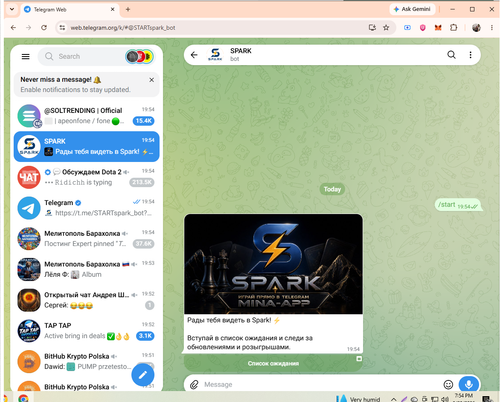The height and width of the screenshot is (402, 500).
Task: Click the taskbar clock 7:54 PM
Action: coord(464,397)
